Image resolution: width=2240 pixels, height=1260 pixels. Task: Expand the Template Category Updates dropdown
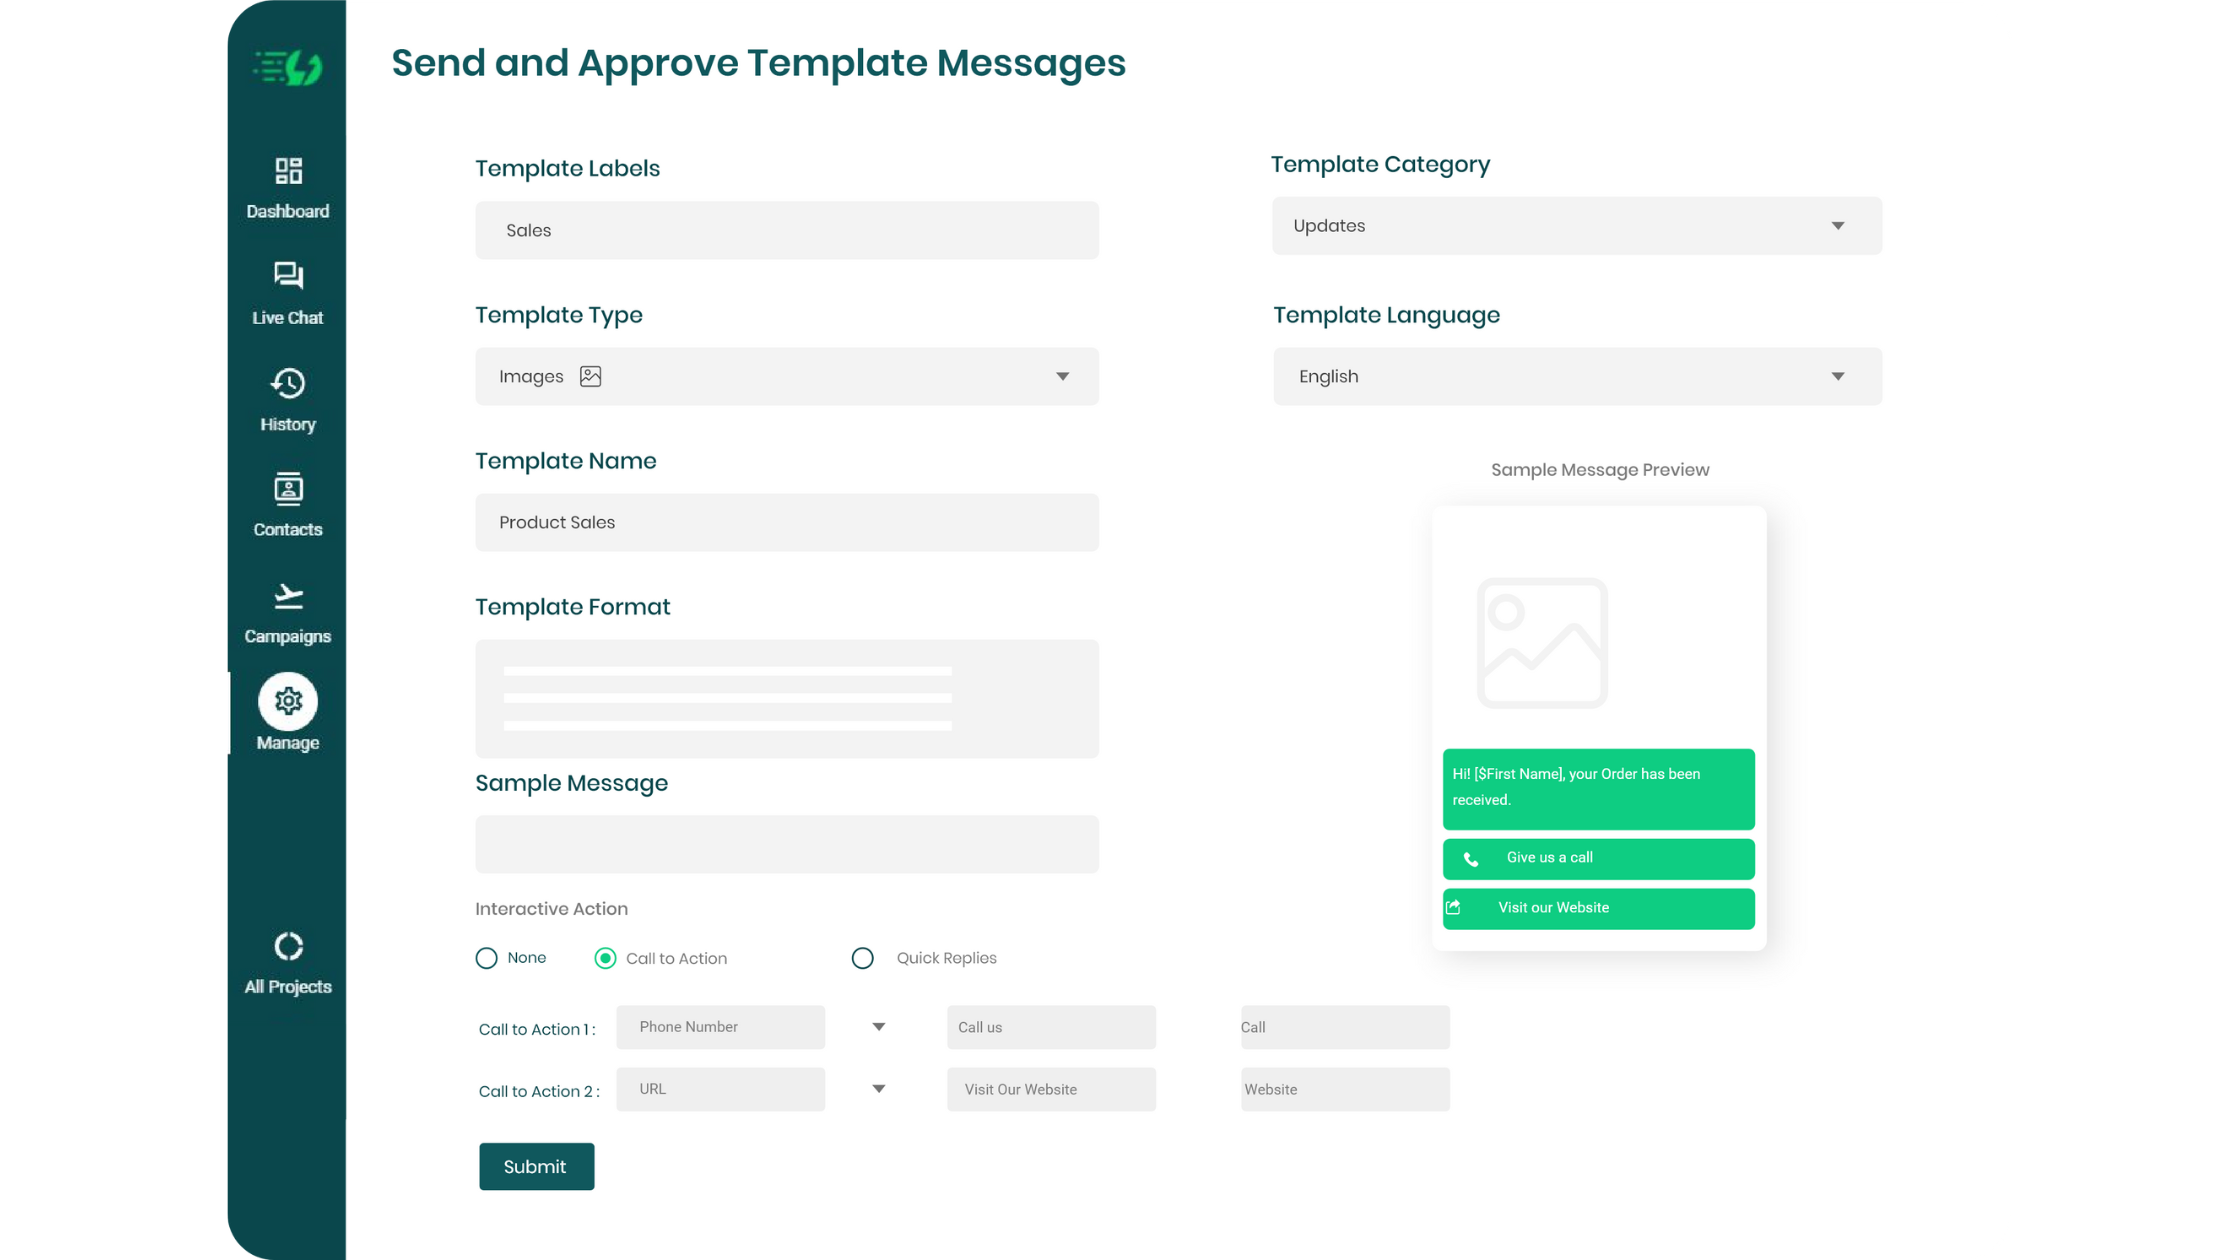(x=1577, y=226)
